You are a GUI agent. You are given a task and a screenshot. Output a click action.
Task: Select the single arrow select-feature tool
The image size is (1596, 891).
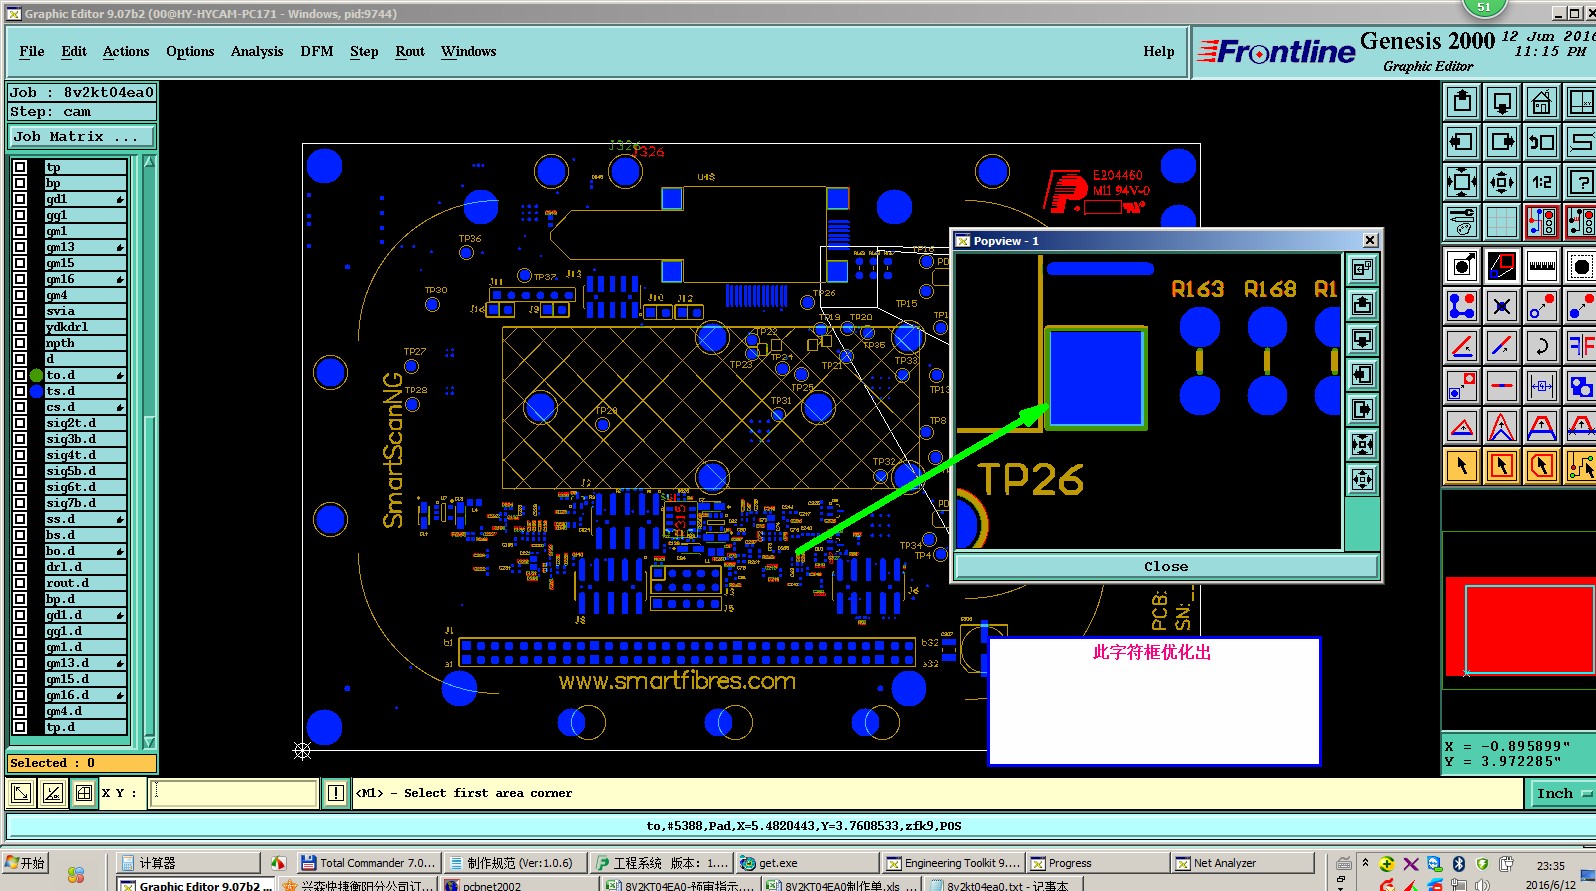click(x=1462, y=466)
